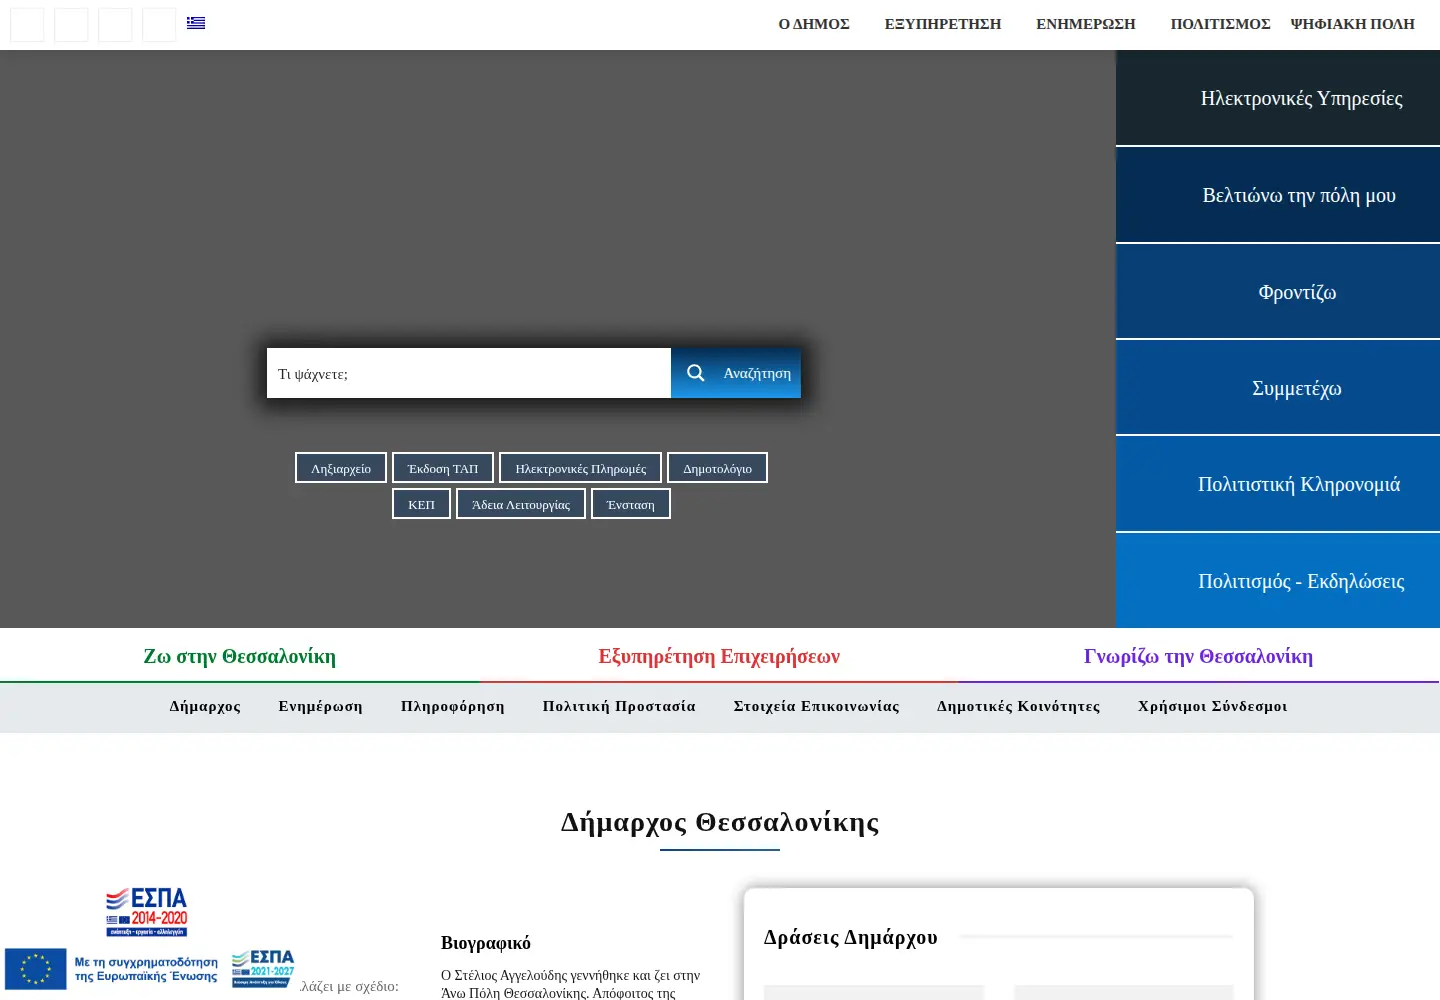Select the Ένσταση quick link
The height and width of the screenshot is (1000, 1440).
click(631, 504)
